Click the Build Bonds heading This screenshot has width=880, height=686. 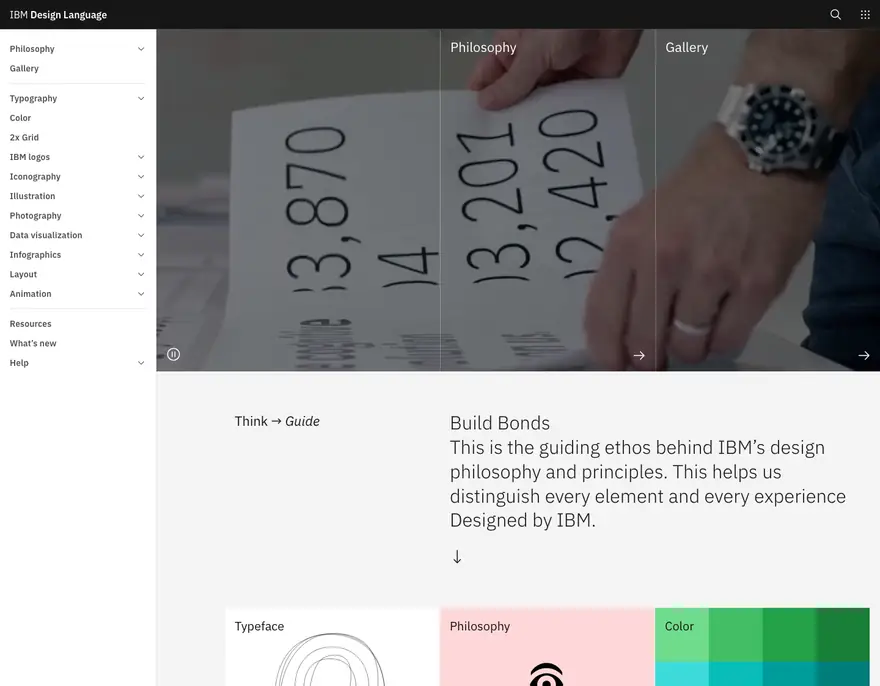[499, 423]
